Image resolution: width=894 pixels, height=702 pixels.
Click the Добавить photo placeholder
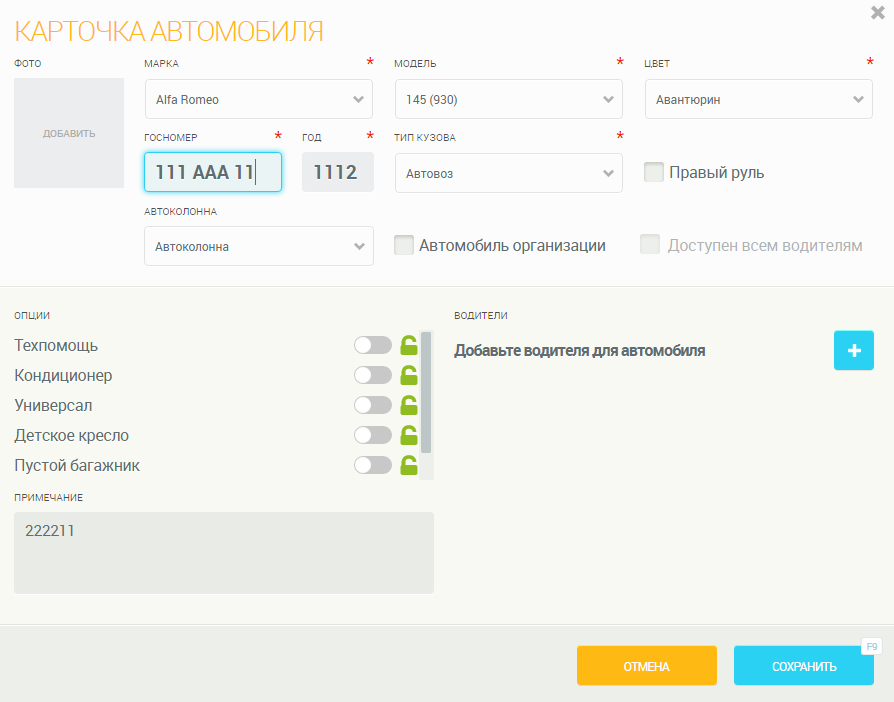click(69, 133)
